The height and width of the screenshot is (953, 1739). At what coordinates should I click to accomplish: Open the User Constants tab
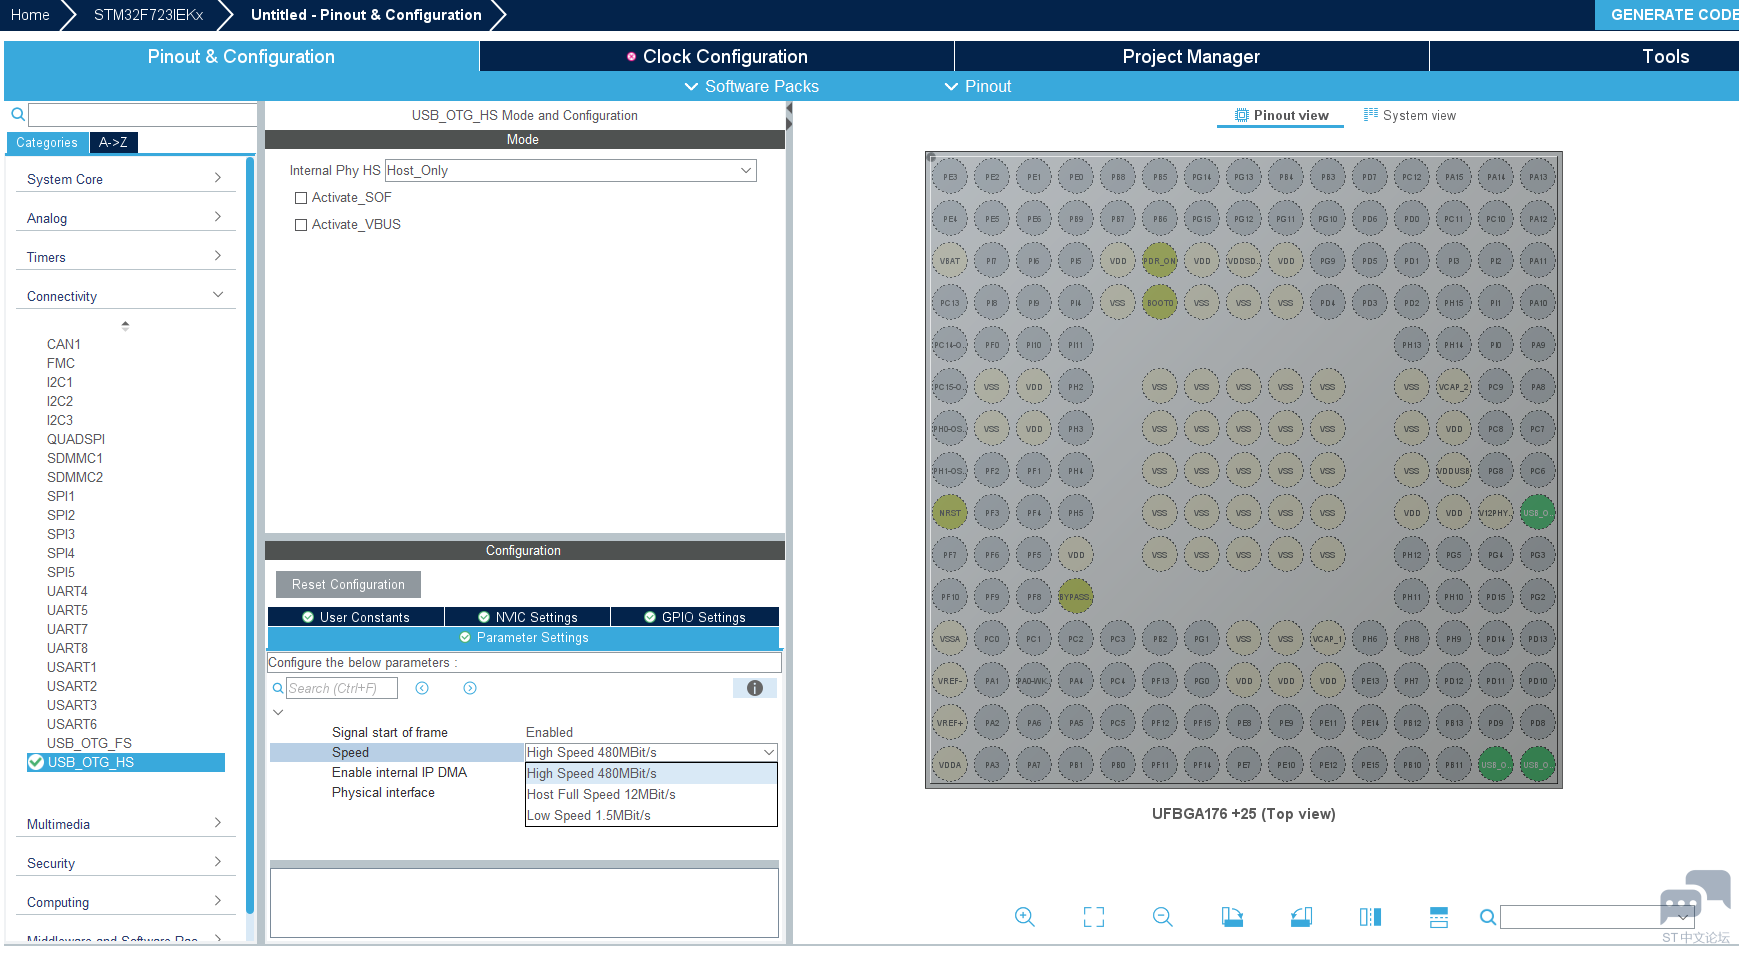pos(356,617)
